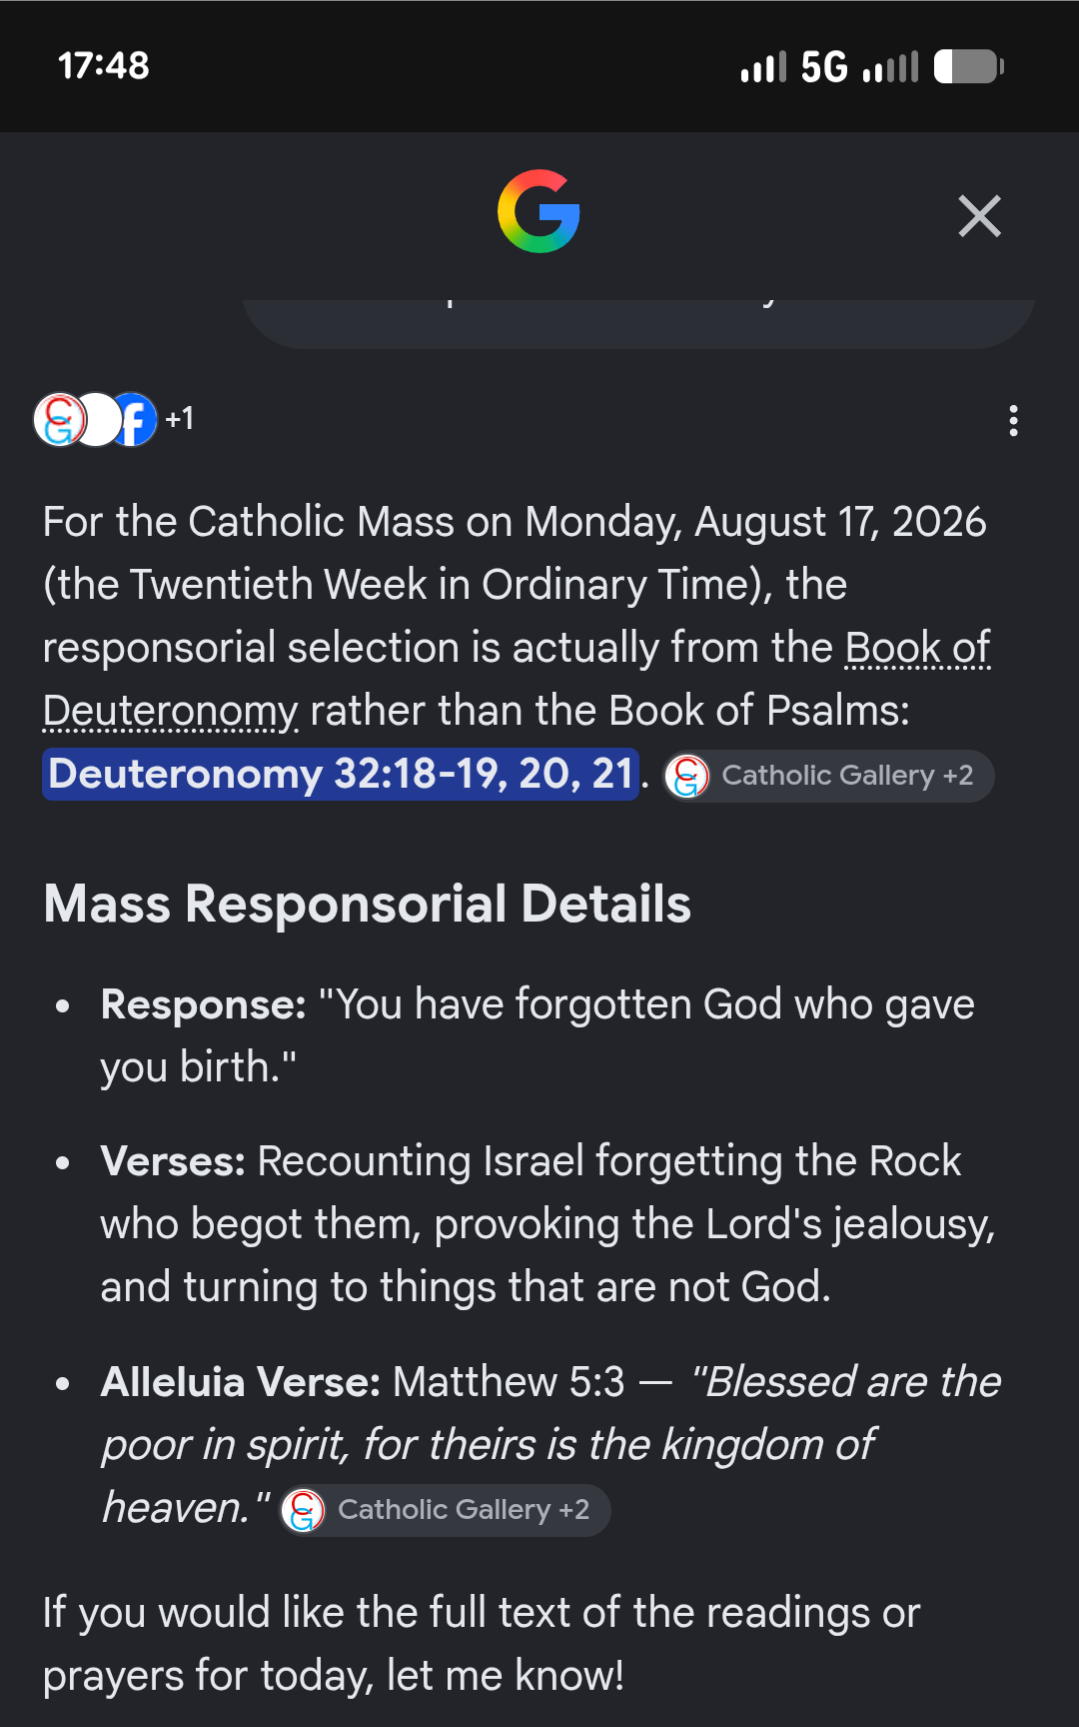Tap Catholic Gallery icon in lower citation chip
The height and width of the screenshot is (1727, 1079).
(x=303, y=1510)
